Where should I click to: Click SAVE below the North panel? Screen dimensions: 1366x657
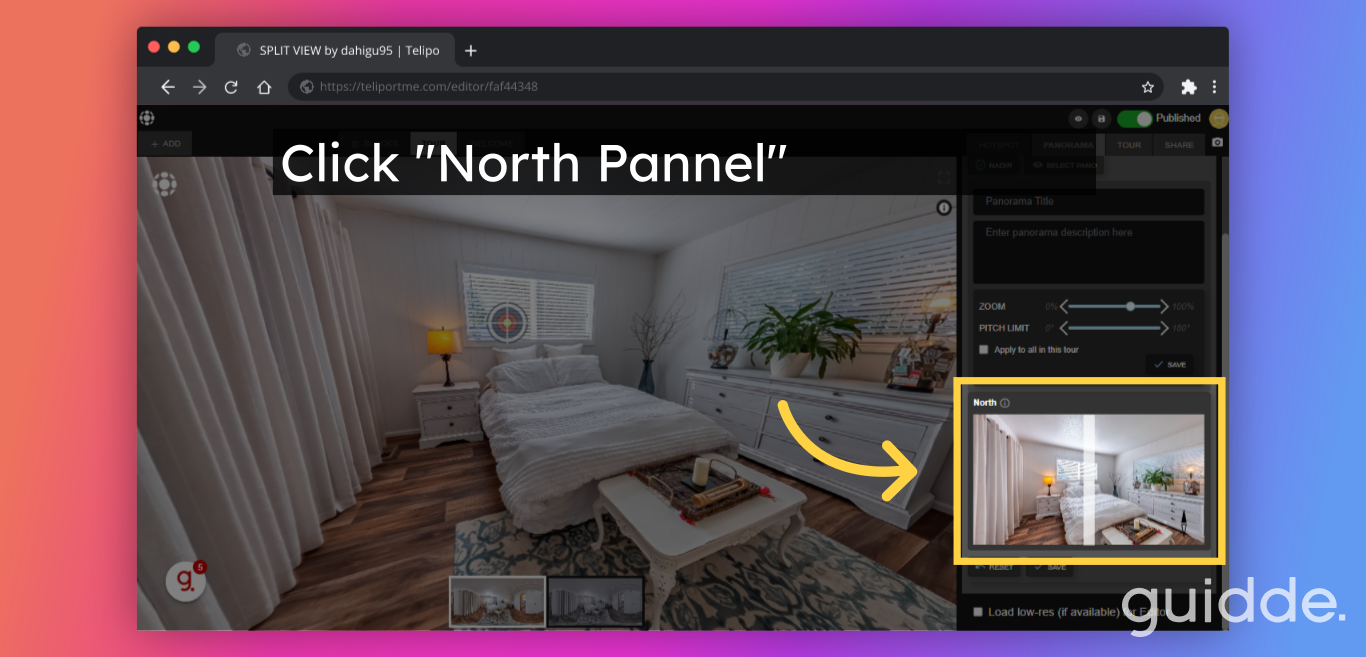pos(1050,568)
